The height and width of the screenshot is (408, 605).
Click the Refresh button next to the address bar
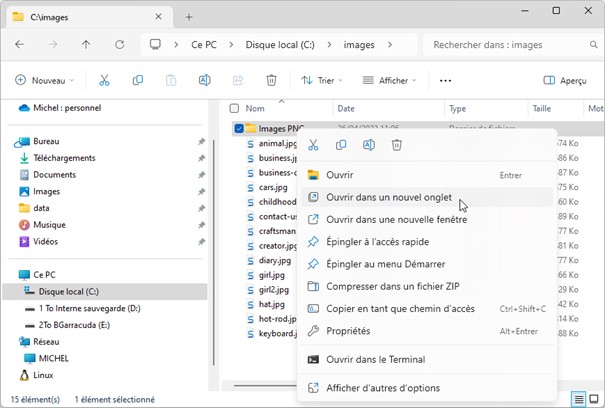[x=120, y=45]
